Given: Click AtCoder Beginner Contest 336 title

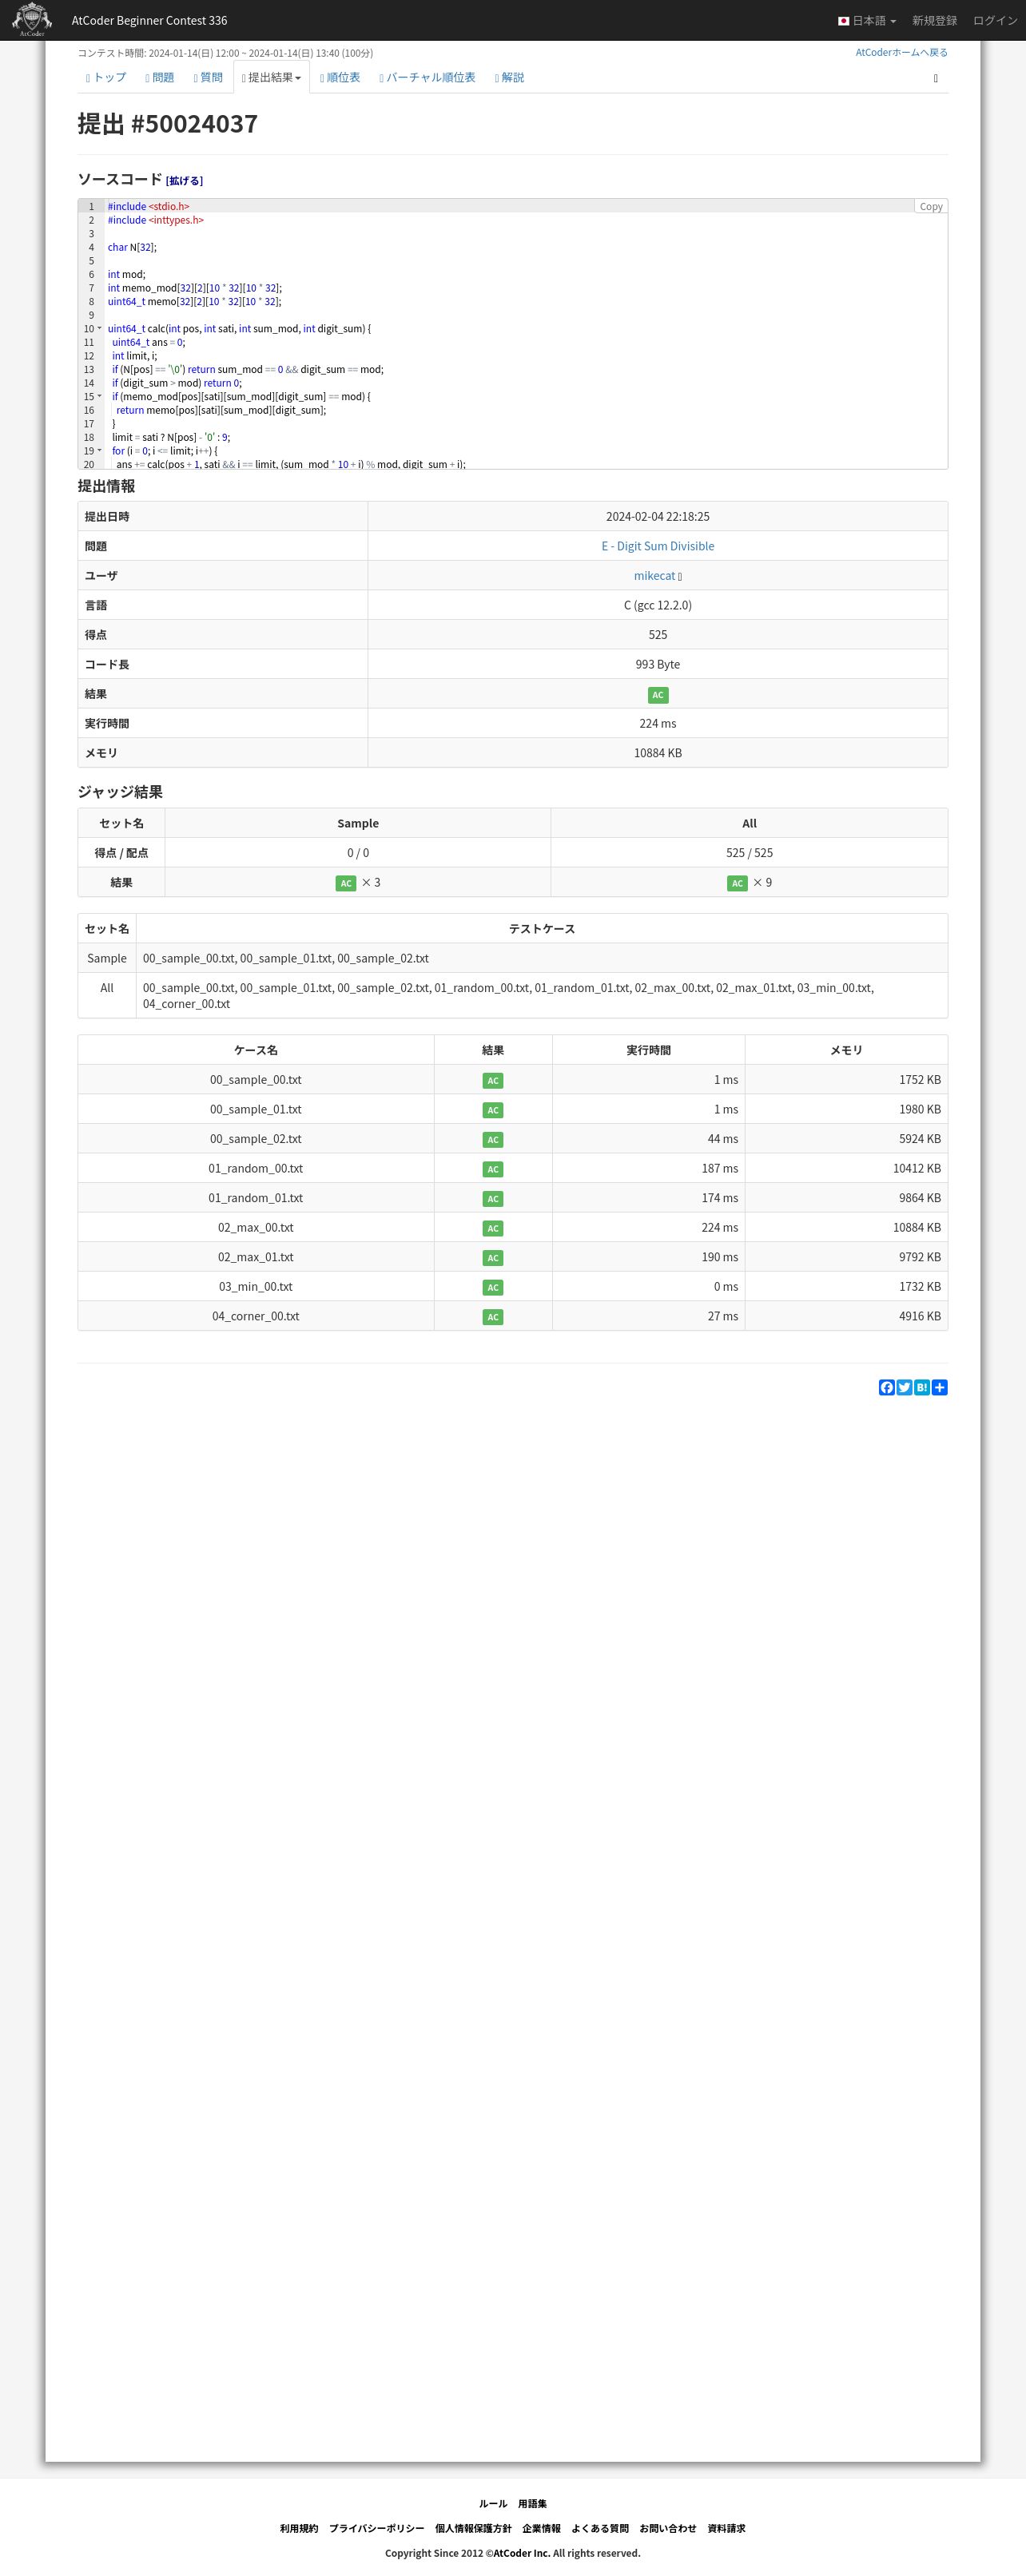Looking at the screenshot, I should click(x=149, y=20).
